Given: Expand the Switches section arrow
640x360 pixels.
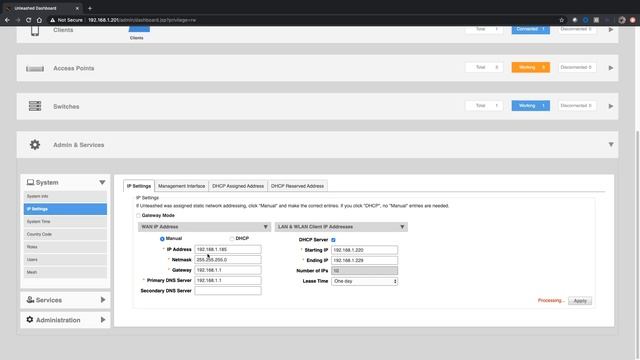Looking at the screenshot, I should pos(611,106).
